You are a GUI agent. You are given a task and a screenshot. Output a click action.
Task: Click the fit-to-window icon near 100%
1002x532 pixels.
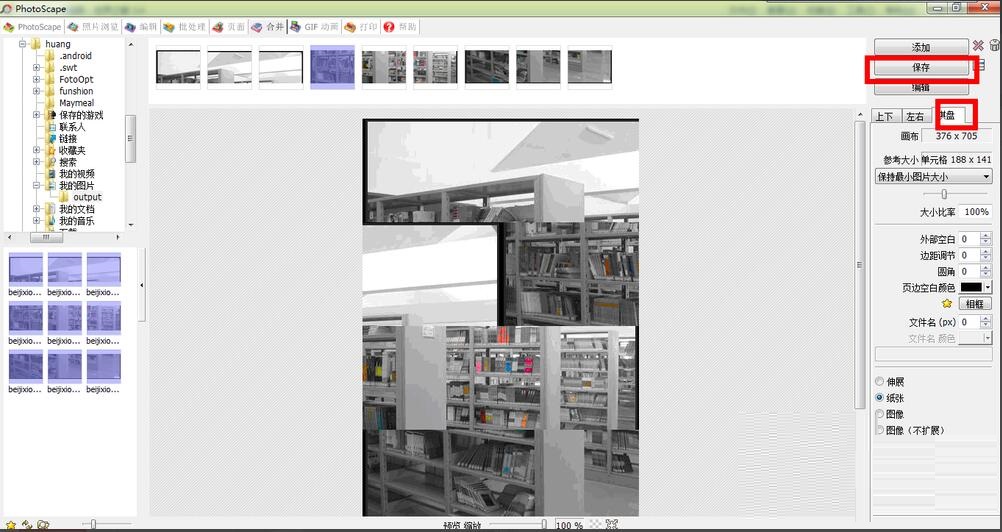pos(612,525)
